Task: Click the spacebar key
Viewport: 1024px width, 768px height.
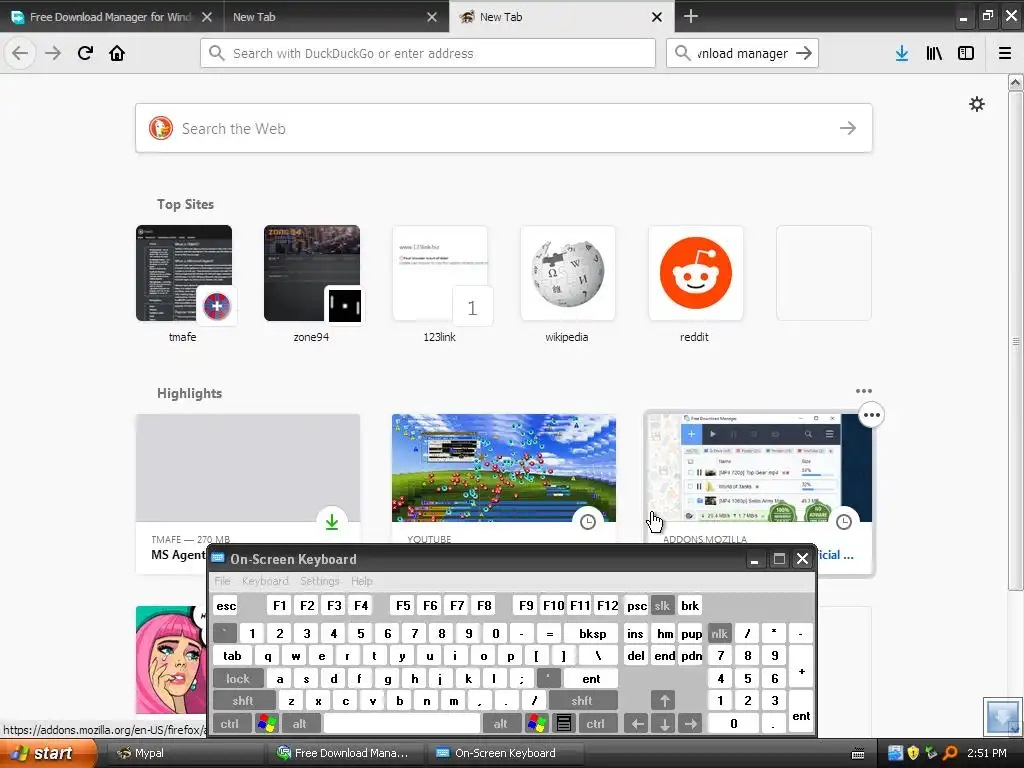Action: pyautogui.click(x=402, y=724)
